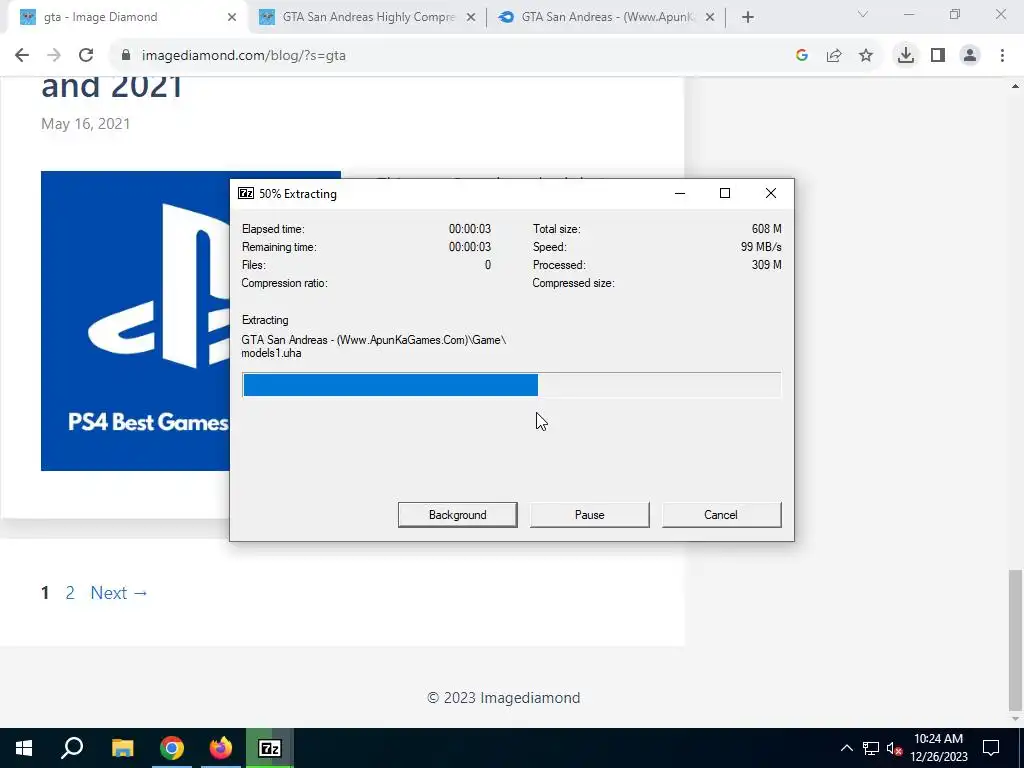Image resolution: width=1024 pixels, height=768 pixels.
Task: Click the 'and 2021' post title
Action: [x=112, y=86]
